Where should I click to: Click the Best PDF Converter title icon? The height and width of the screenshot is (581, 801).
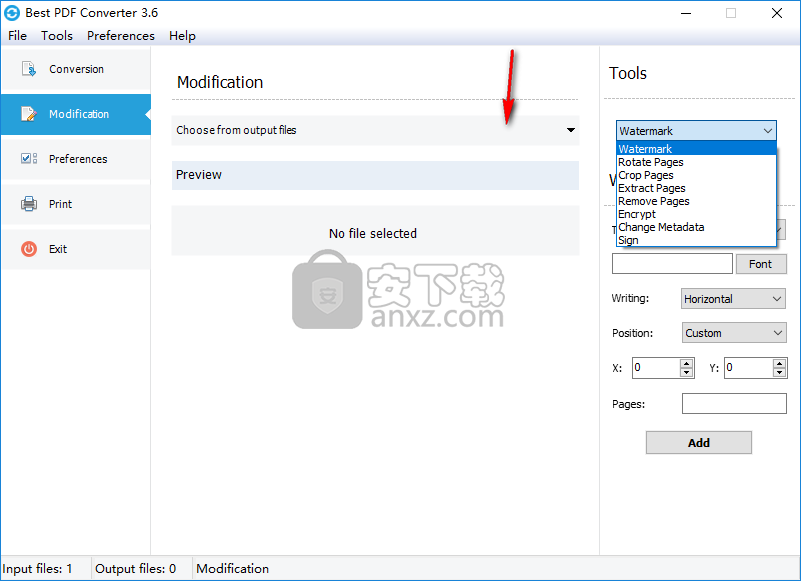pyautogui.click(x=12, y=13)
